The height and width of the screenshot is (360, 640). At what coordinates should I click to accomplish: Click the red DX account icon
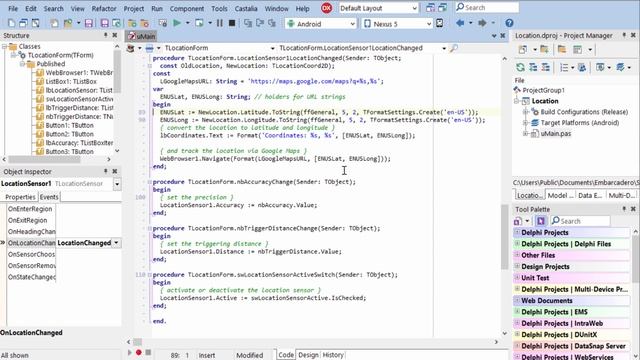tap(327, 8)
